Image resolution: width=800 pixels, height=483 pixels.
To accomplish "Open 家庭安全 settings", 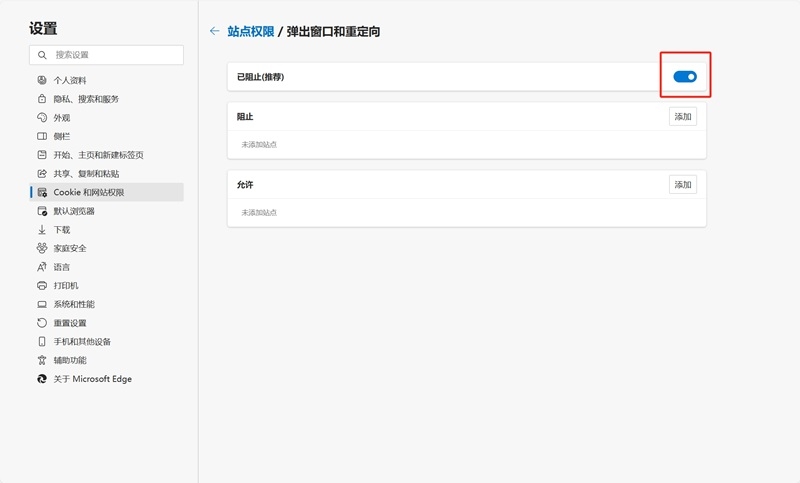I will pos(106,248).
